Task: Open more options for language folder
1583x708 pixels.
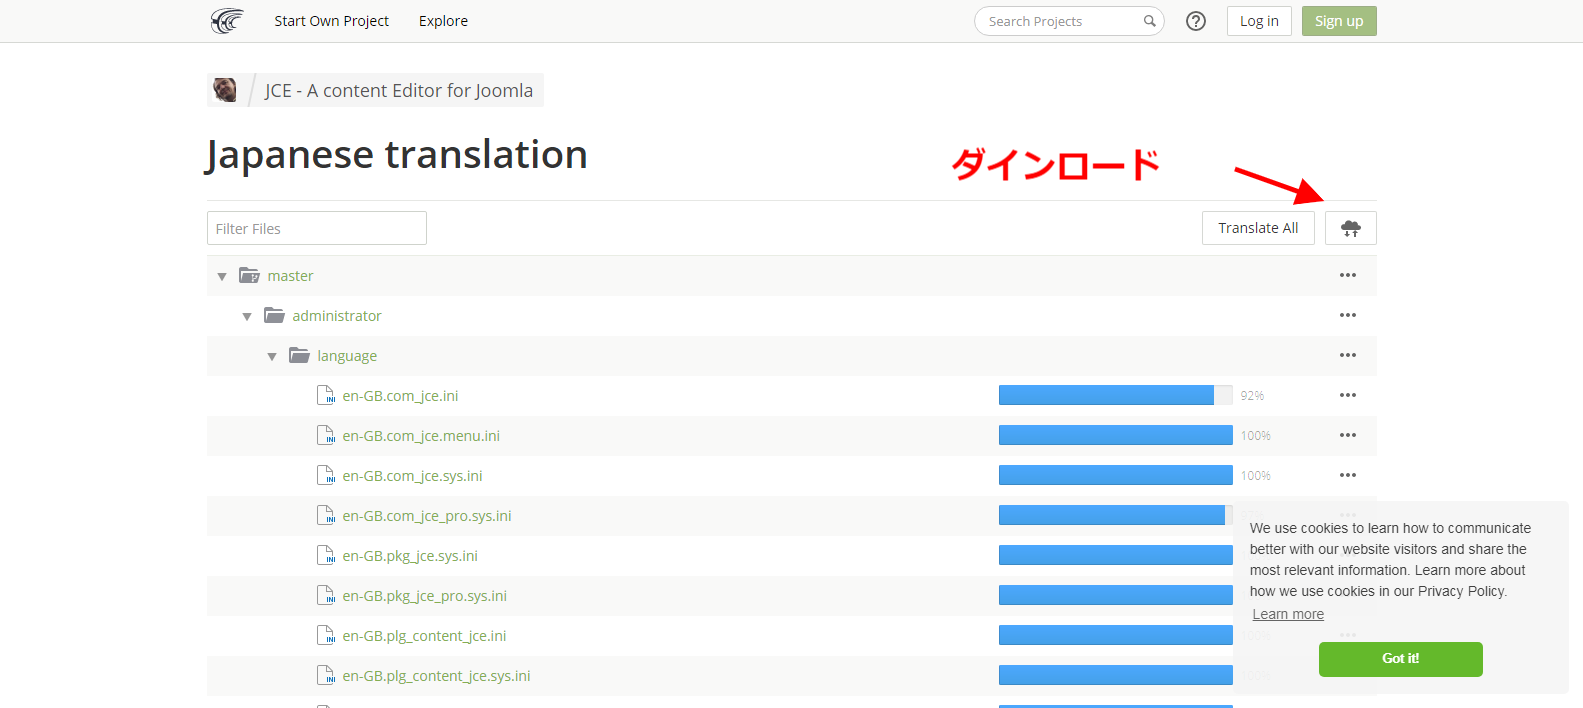Action: [1348, 355]
